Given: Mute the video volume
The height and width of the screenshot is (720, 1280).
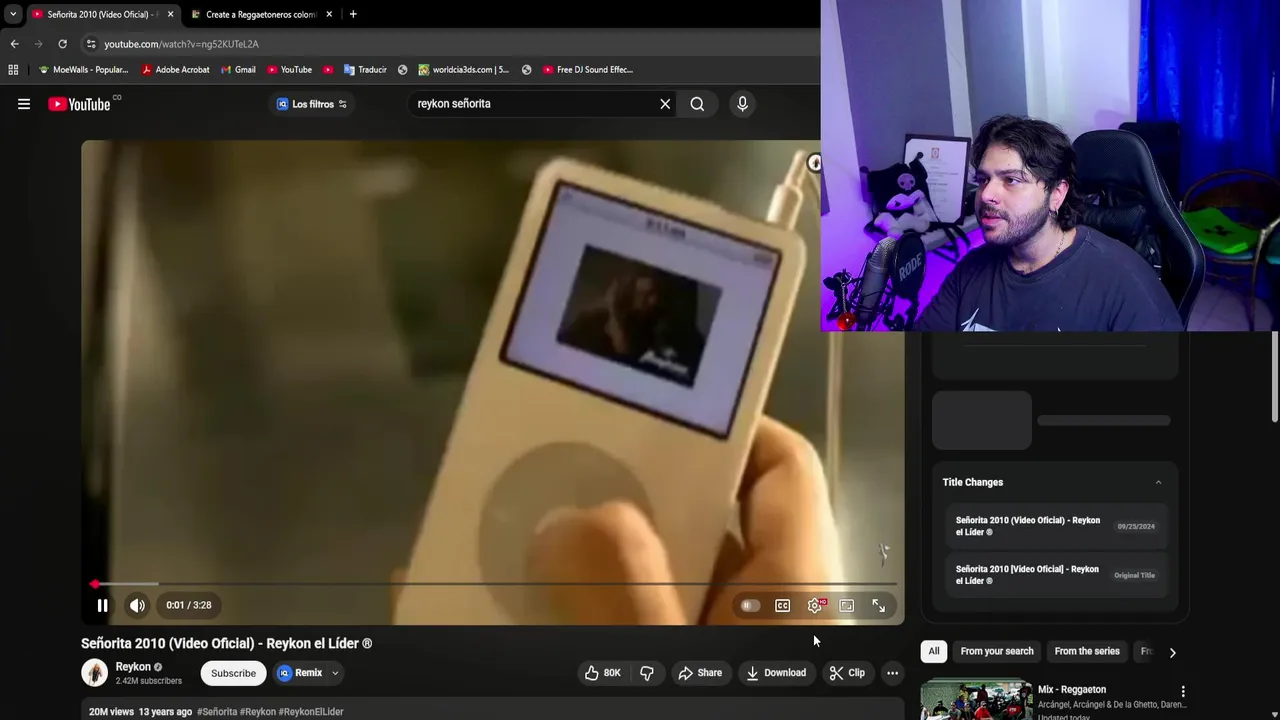Looking at the screenshot, I should 137,605.
